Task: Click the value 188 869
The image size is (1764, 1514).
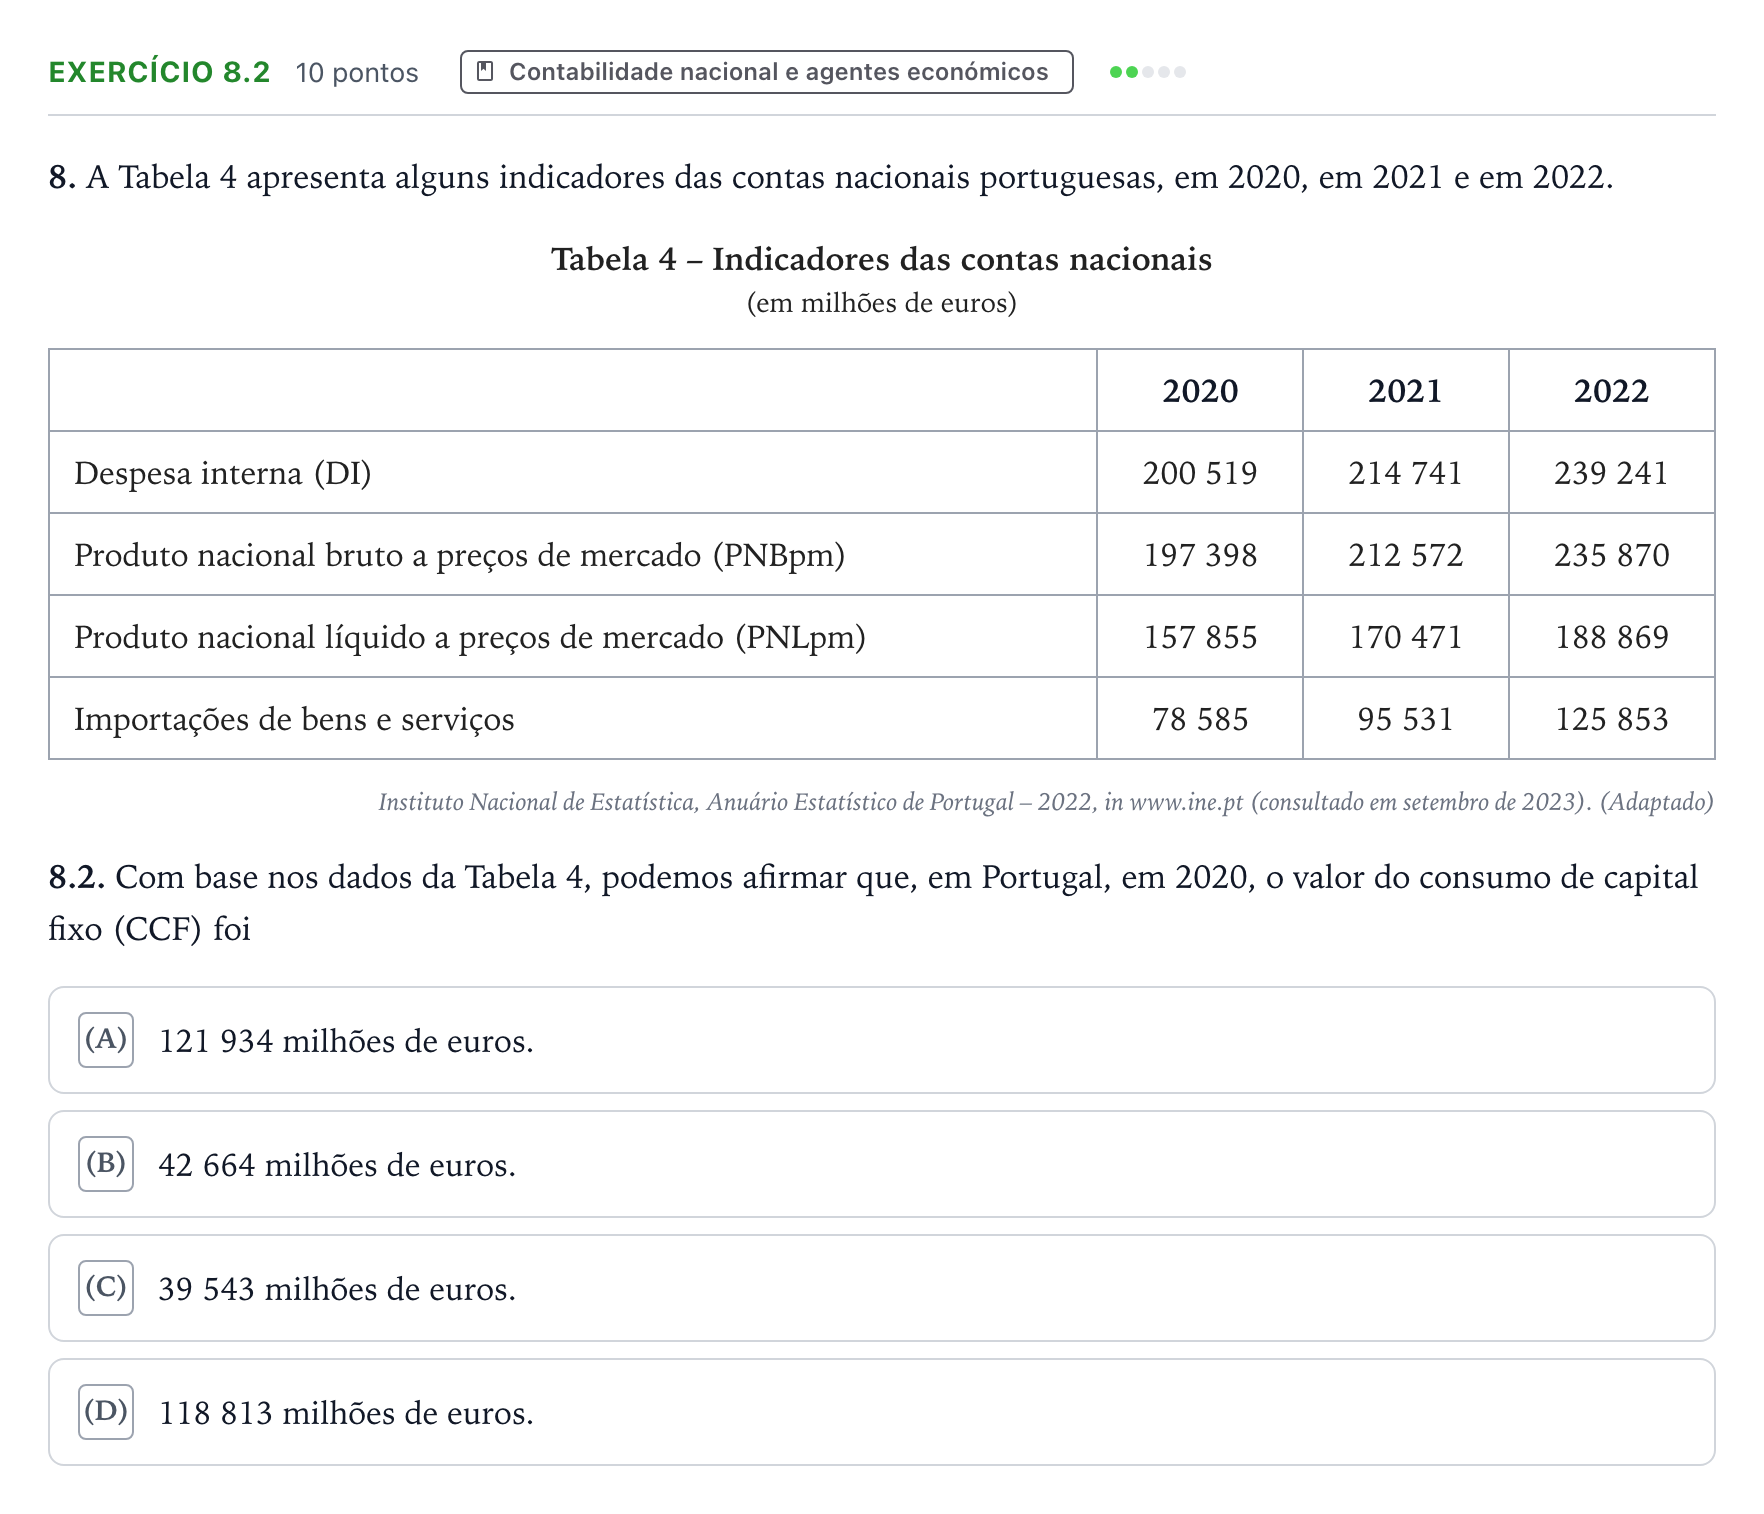Action: (1611, 637)
